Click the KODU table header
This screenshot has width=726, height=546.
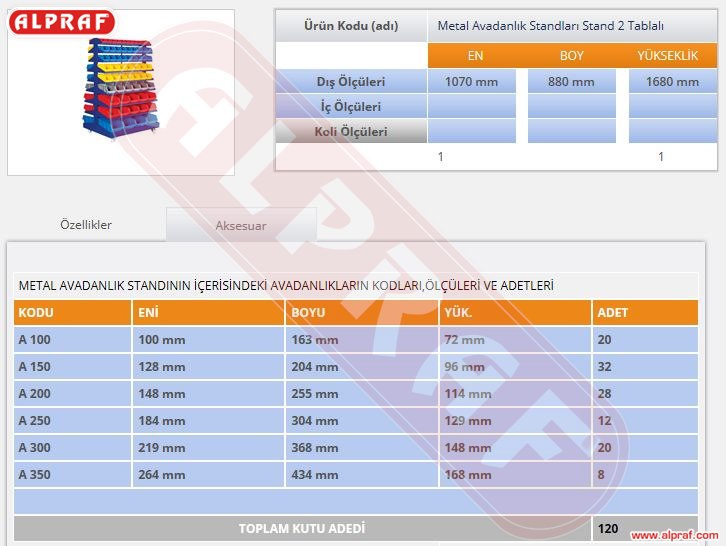click(x=72, y=312)
